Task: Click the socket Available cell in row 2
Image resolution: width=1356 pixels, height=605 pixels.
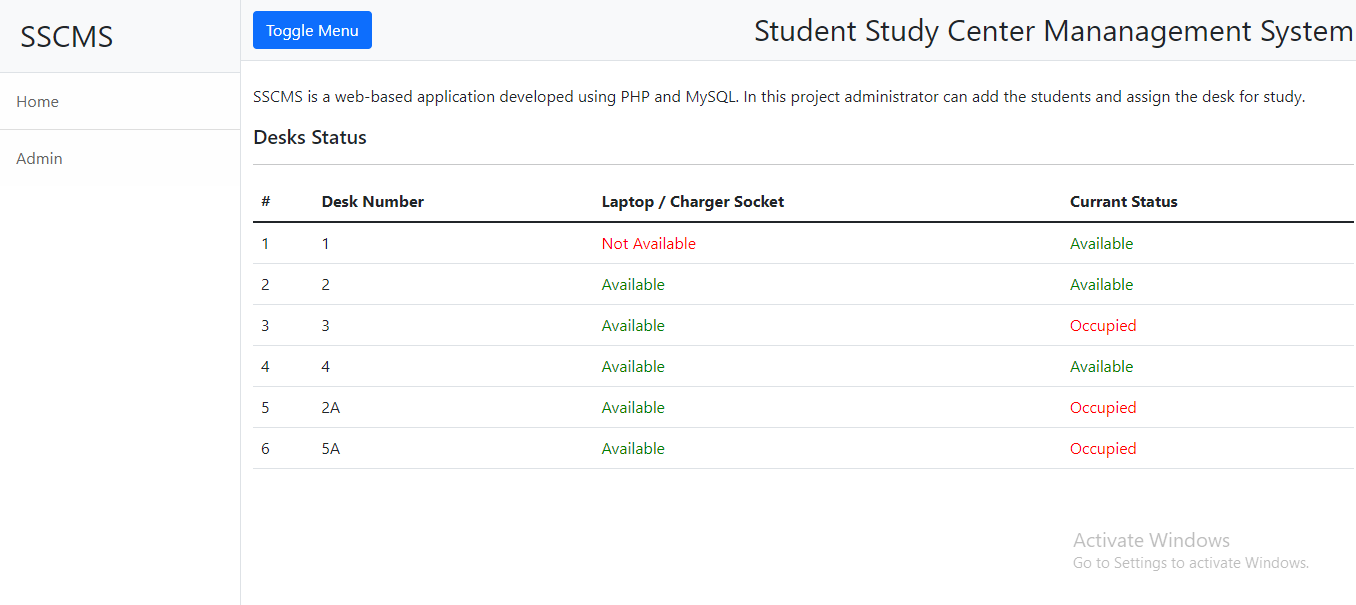Action: click(633, 285)
